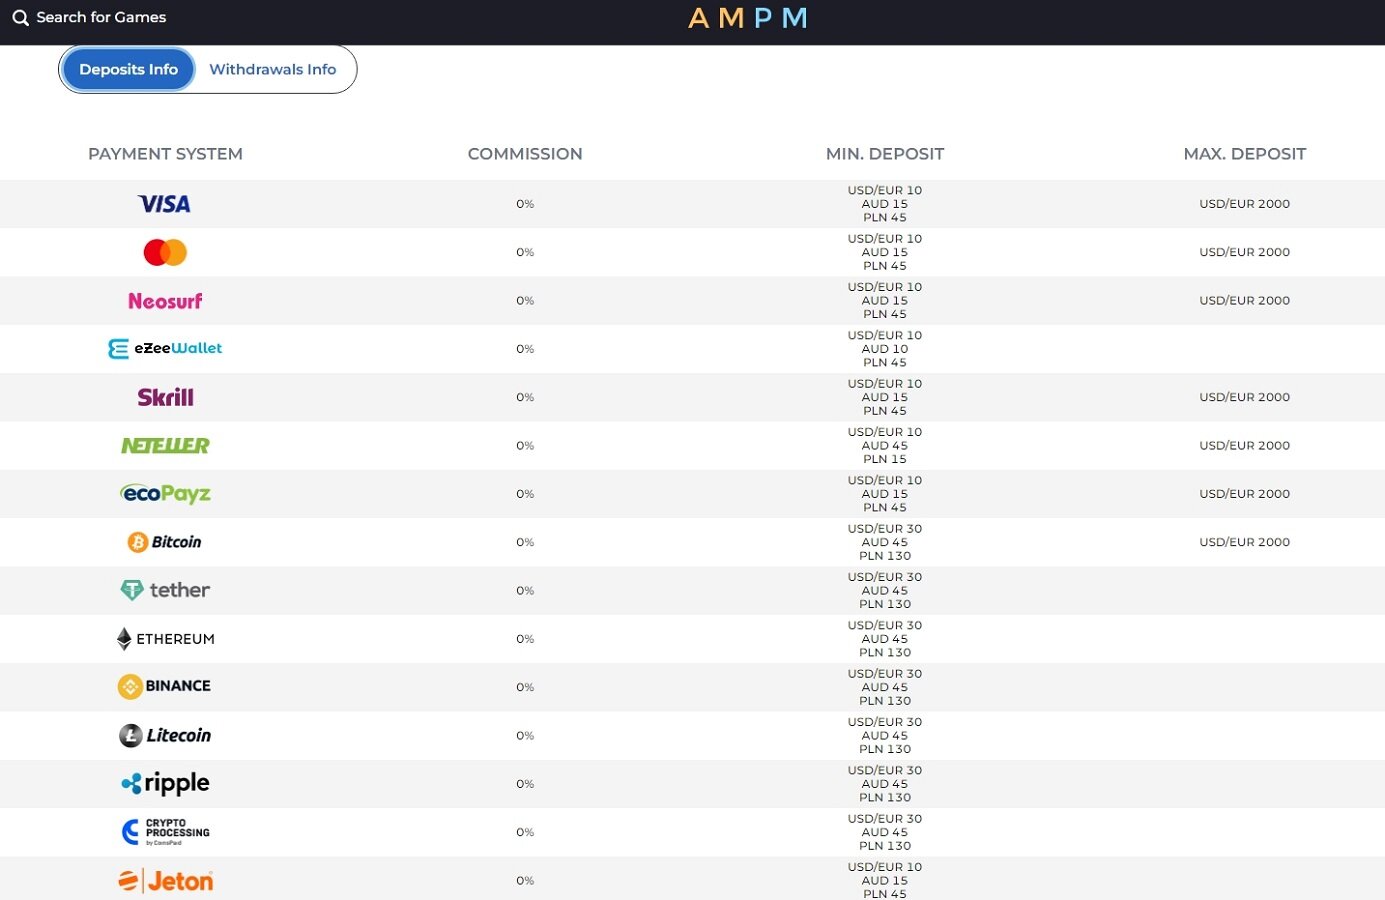
Task: Click USD/EUR 2000 in the Mastercard row
Action: pos(1245,252)
